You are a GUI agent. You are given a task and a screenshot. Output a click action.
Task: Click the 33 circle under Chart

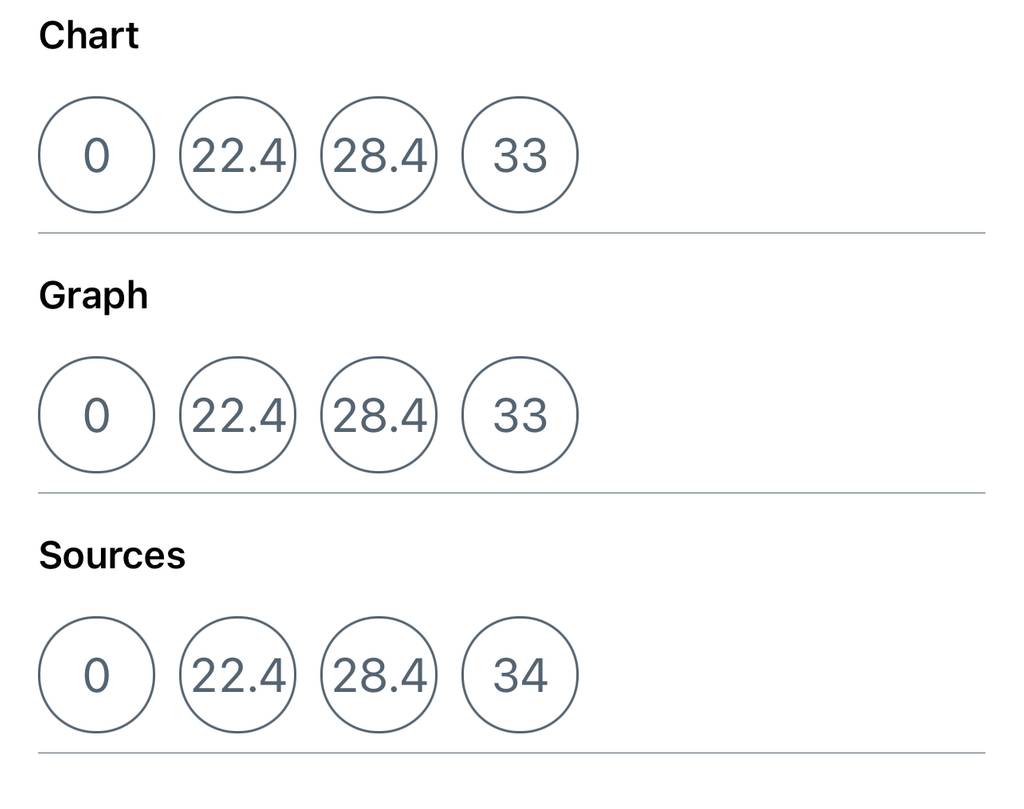(x=520, y=155)
